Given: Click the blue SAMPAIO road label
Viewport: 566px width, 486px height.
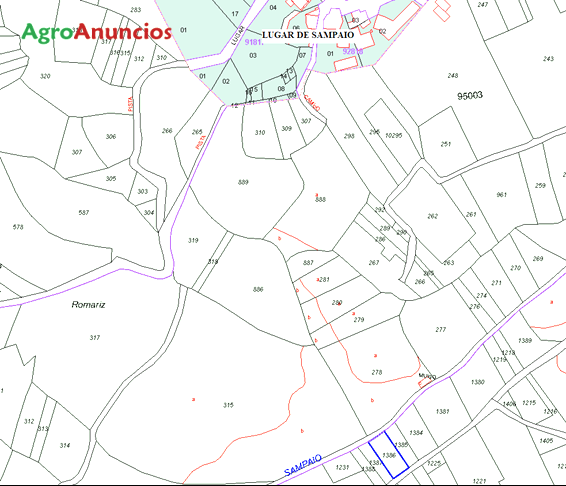Looking at the screenshot, I should click(302, 465).
